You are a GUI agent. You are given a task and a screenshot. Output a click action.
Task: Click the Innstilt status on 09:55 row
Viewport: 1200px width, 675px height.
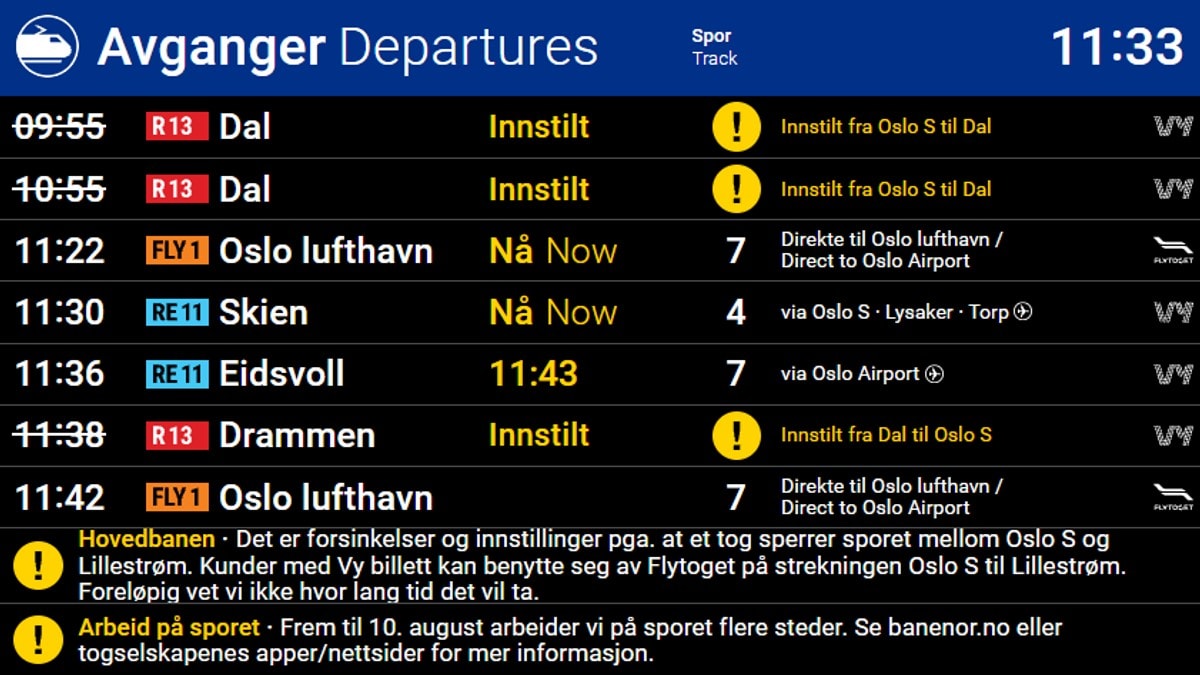pos(539,127)
